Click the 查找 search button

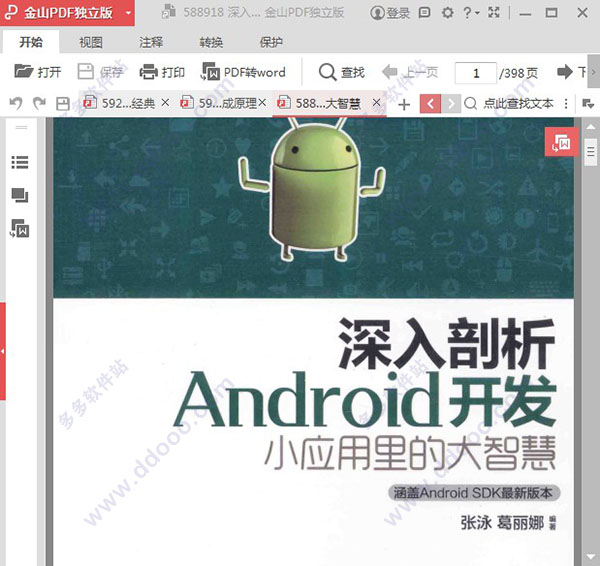[x=342, y=72]
